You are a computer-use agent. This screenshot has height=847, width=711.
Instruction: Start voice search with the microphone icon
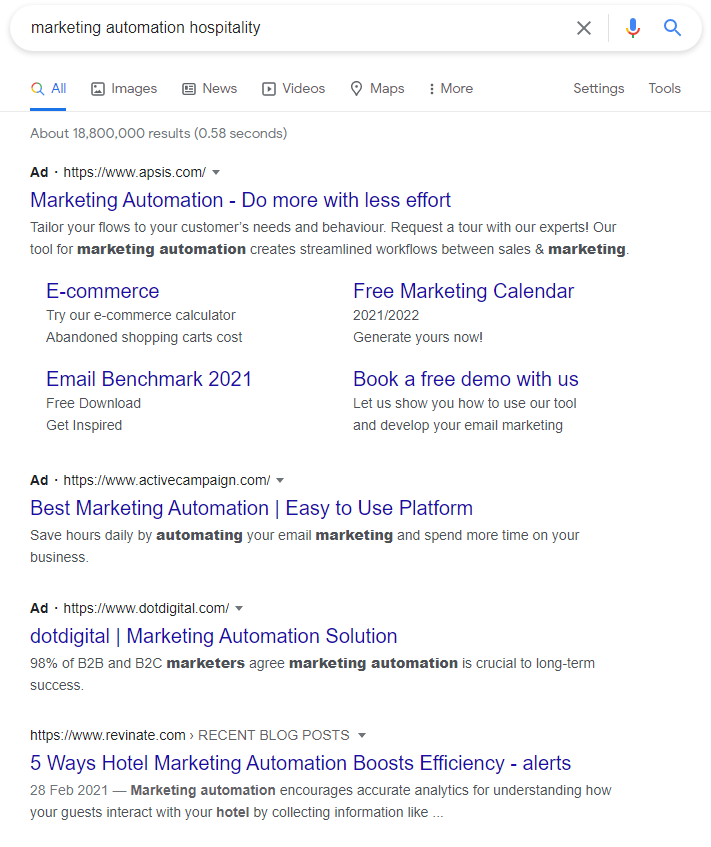[x=633, y=28]
